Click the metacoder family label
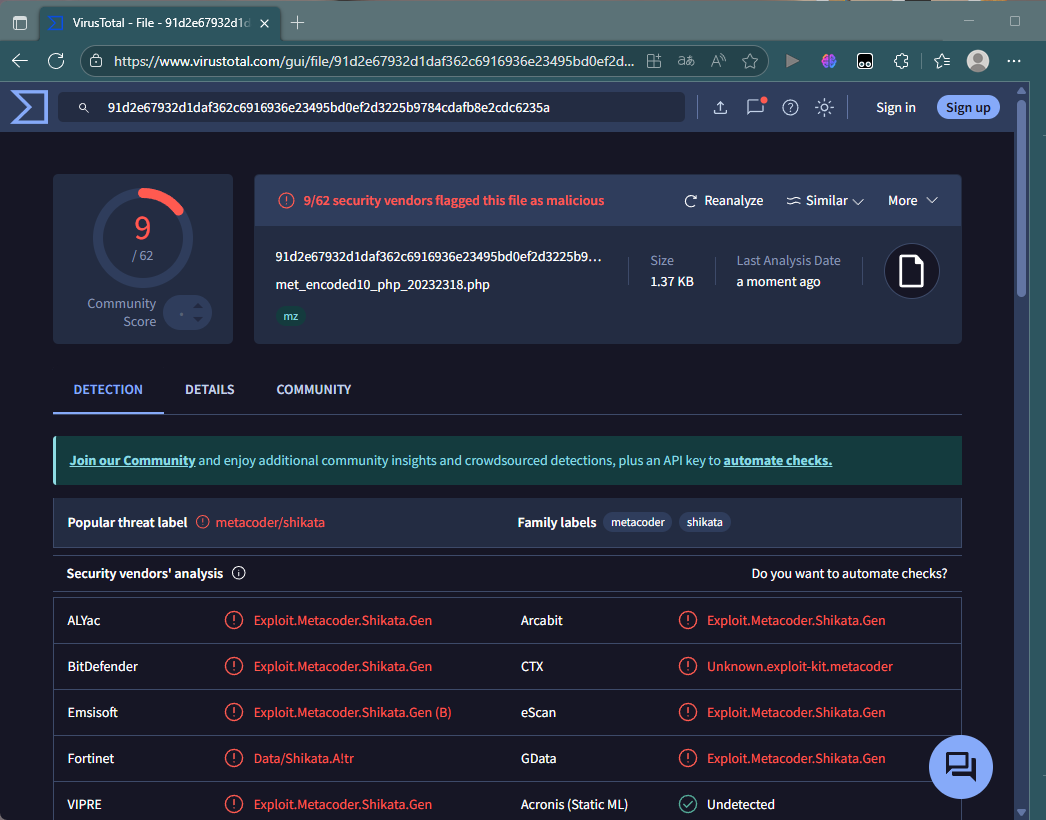Viewport: 1046px width, 820px height. (638, 522)
